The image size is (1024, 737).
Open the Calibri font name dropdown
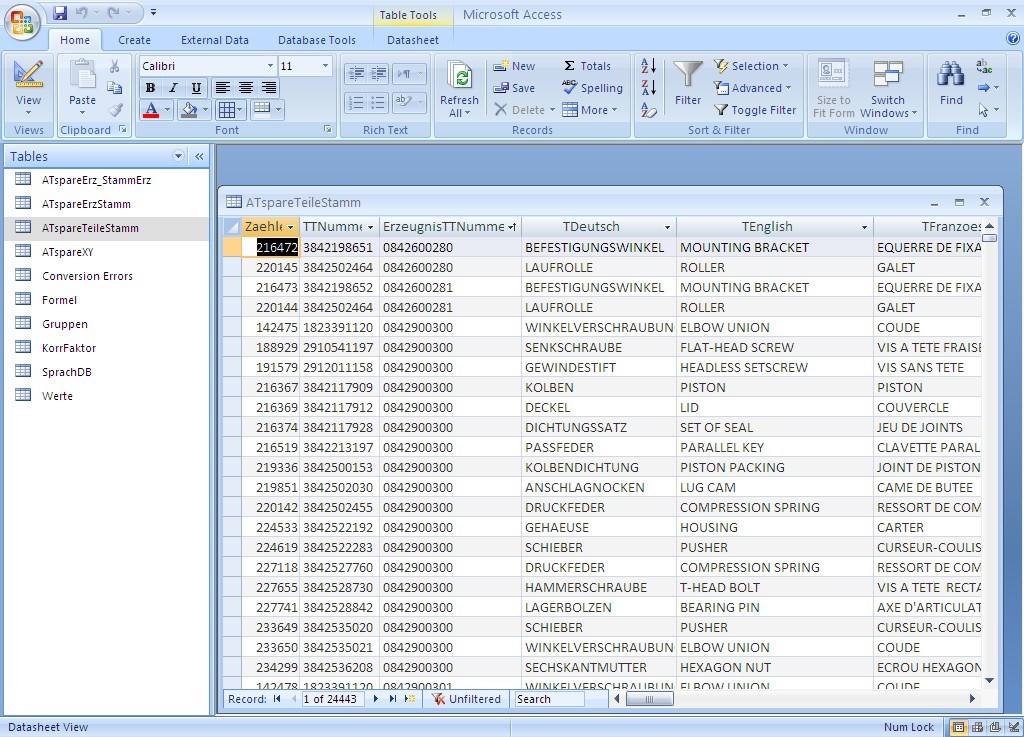[270, 66]
